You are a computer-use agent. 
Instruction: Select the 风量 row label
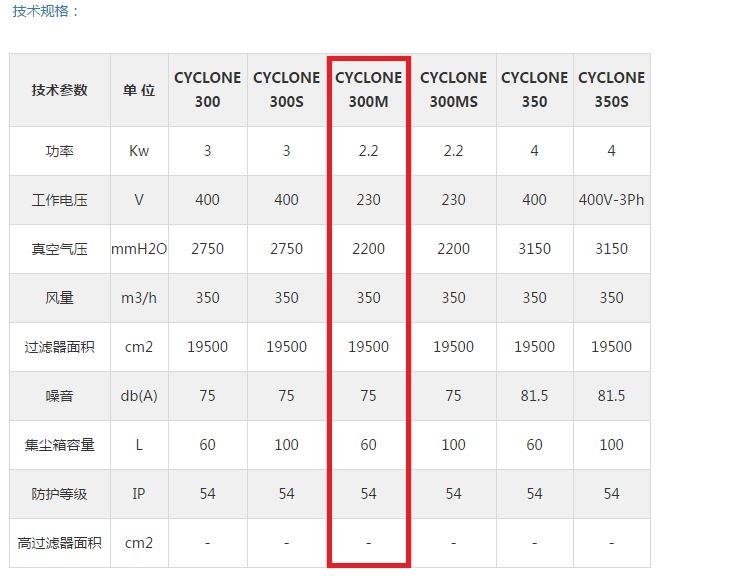pos(59,298)
